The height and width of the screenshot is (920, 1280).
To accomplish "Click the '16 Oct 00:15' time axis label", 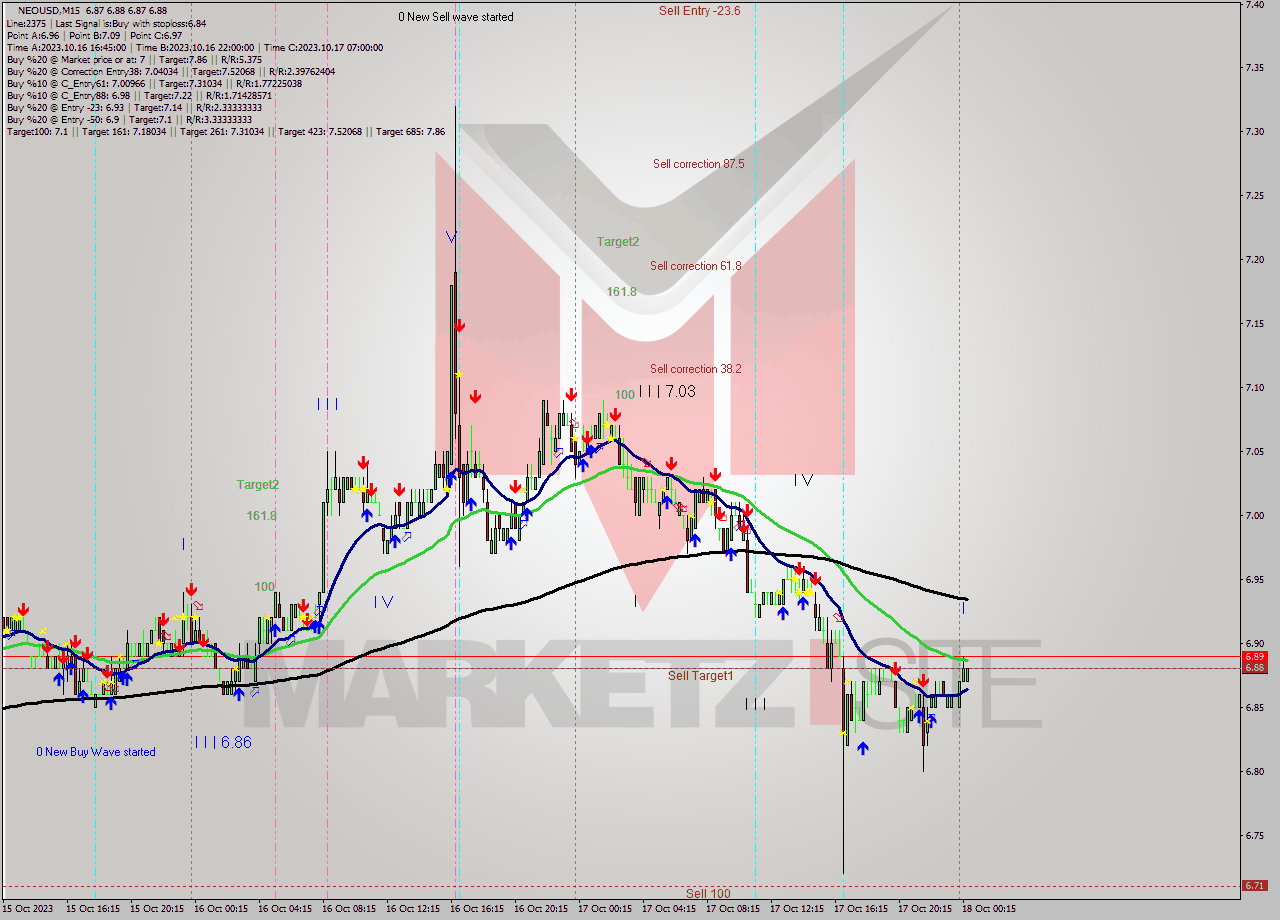I will click(x=220, y=909).
